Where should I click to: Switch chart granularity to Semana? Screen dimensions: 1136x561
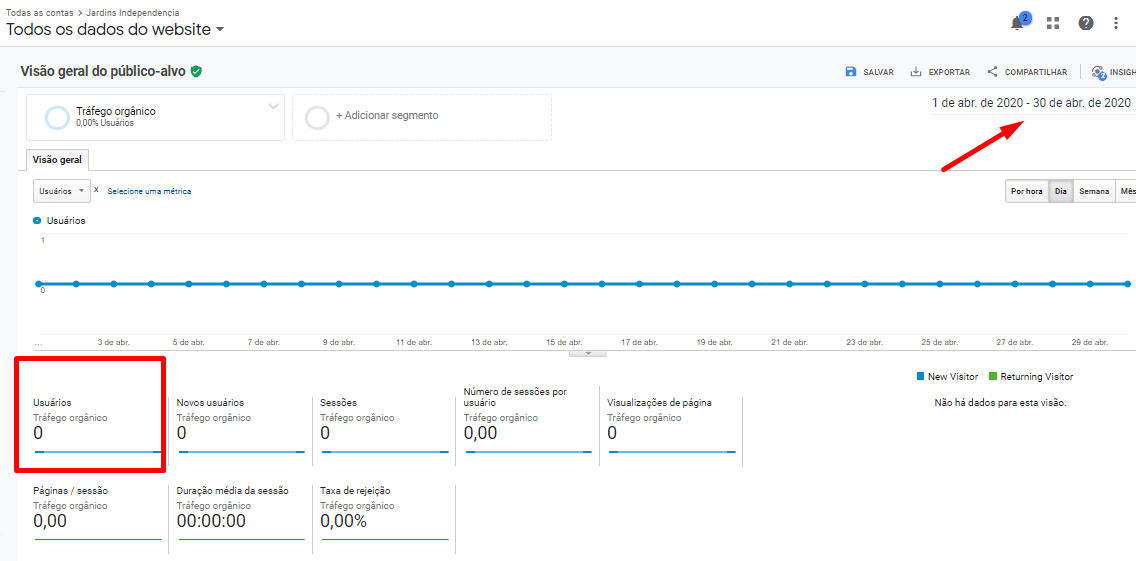[x=1094, y=191]
